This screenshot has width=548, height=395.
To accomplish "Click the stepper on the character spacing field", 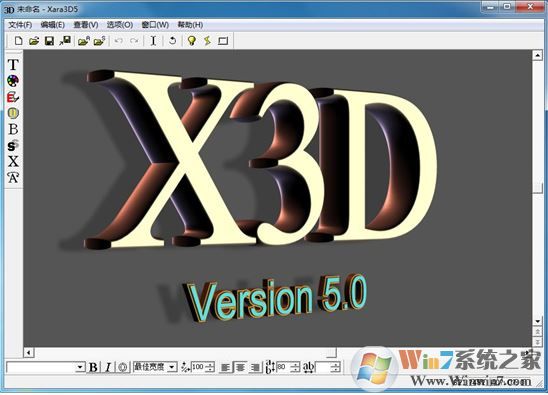I will pos(336,367).
